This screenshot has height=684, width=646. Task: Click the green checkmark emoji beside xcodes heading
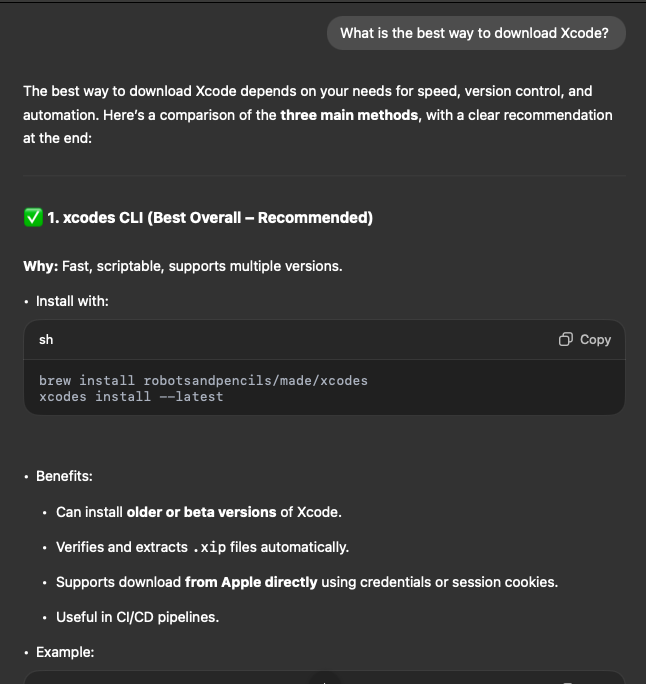click(x=33, y=217)
